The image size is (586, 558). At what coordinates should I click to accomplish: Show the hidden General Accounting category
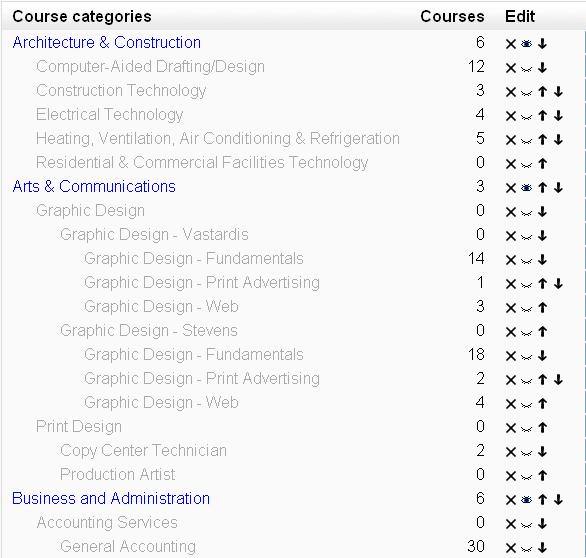click(526, 549)
